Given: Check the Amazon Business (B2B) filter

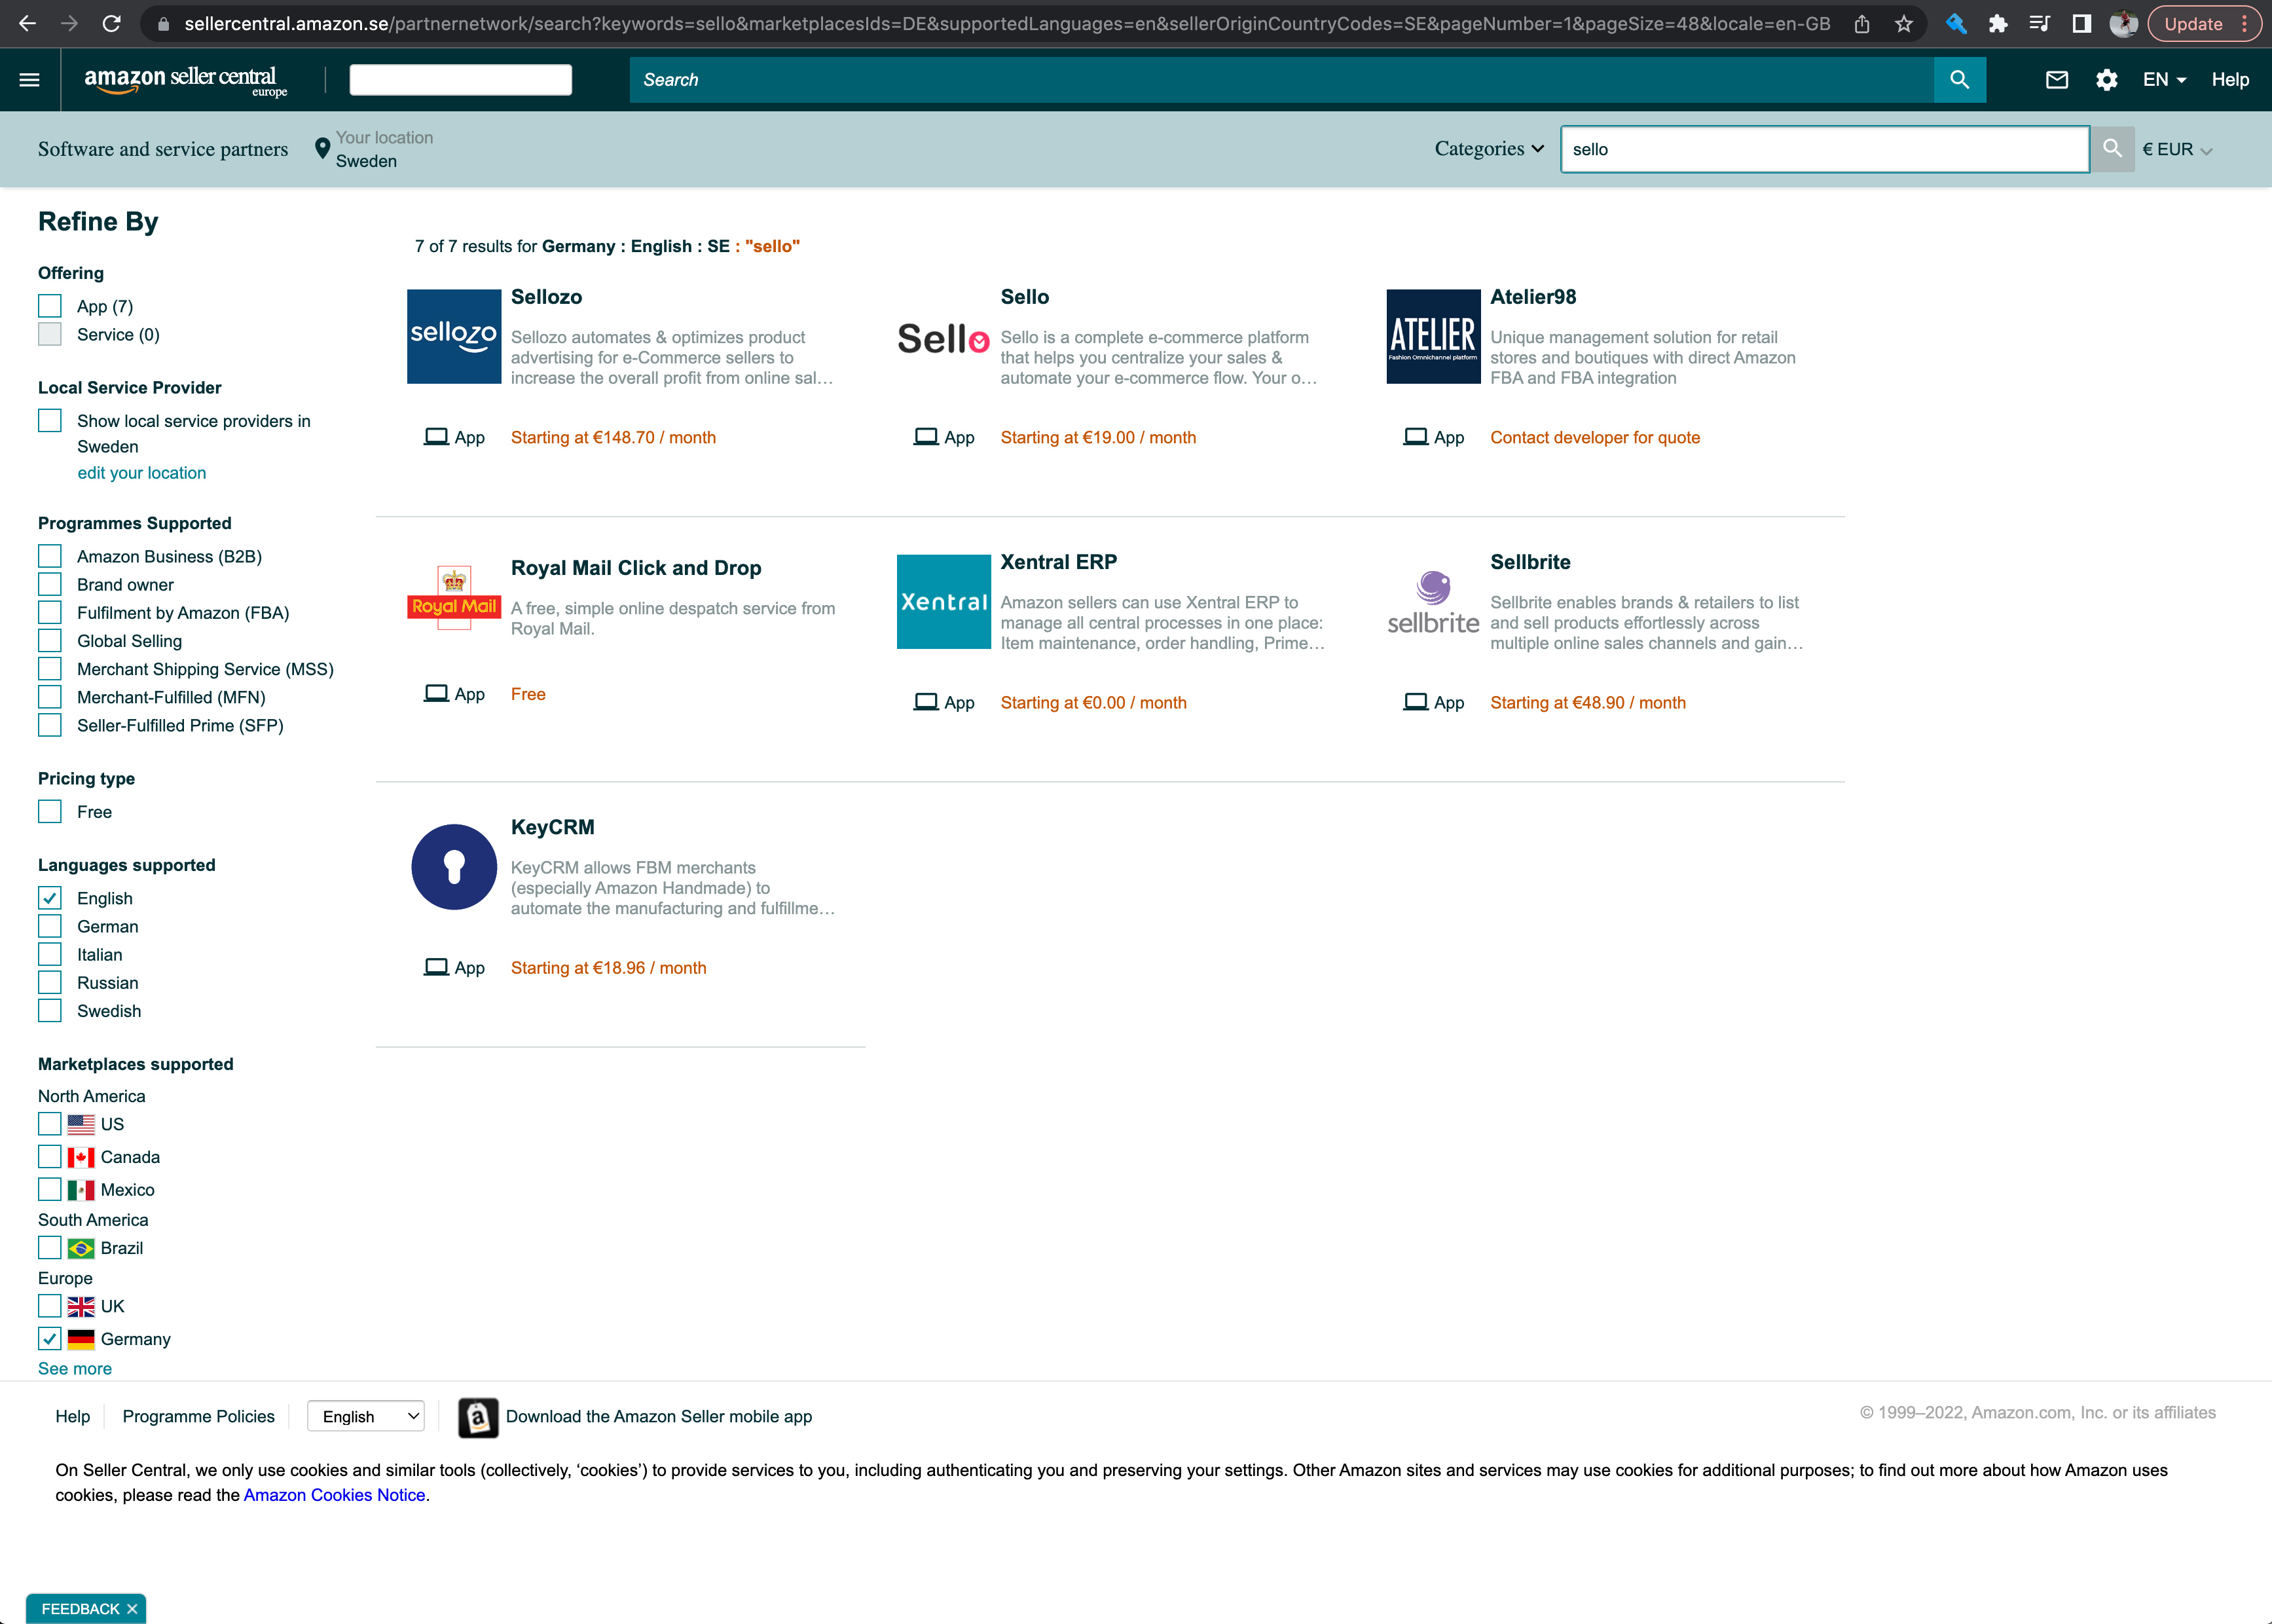Looking at the screenshot, I should pyautogui.click(x=50, y=556).
